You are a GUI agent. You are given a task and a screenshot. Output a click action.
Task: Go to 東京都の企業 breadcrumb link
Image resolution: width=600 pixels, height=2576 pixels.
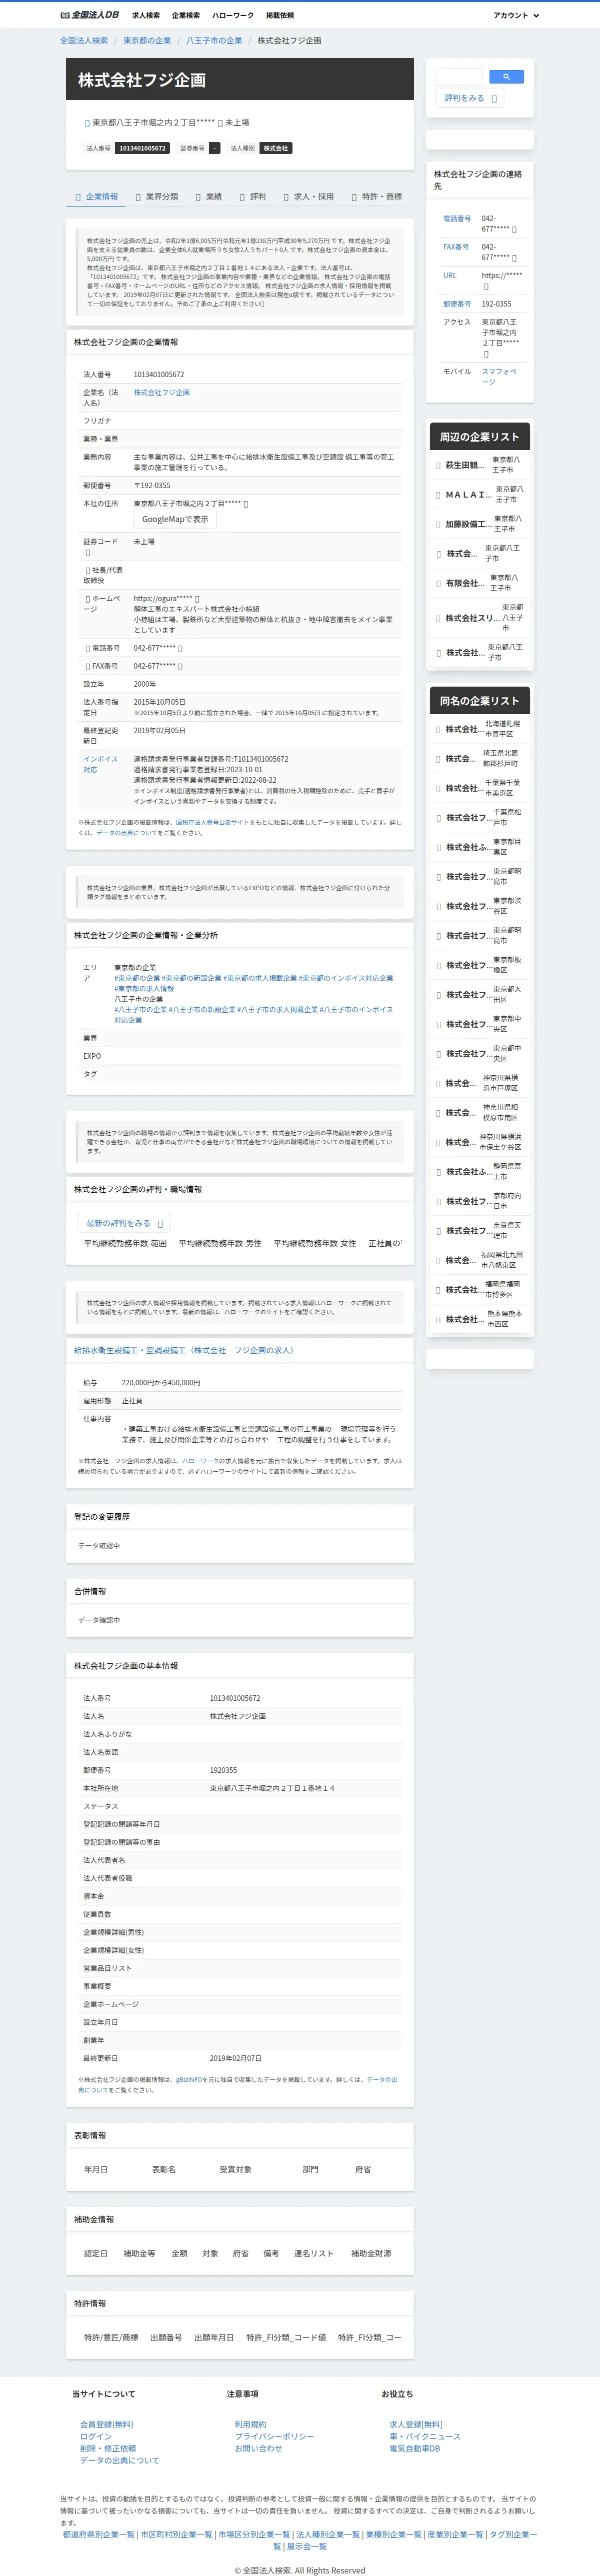tap(147, 41)
